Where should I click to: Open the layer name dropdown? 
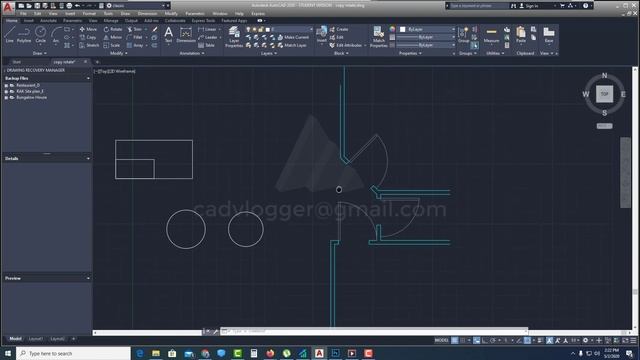tap(291, 29)
